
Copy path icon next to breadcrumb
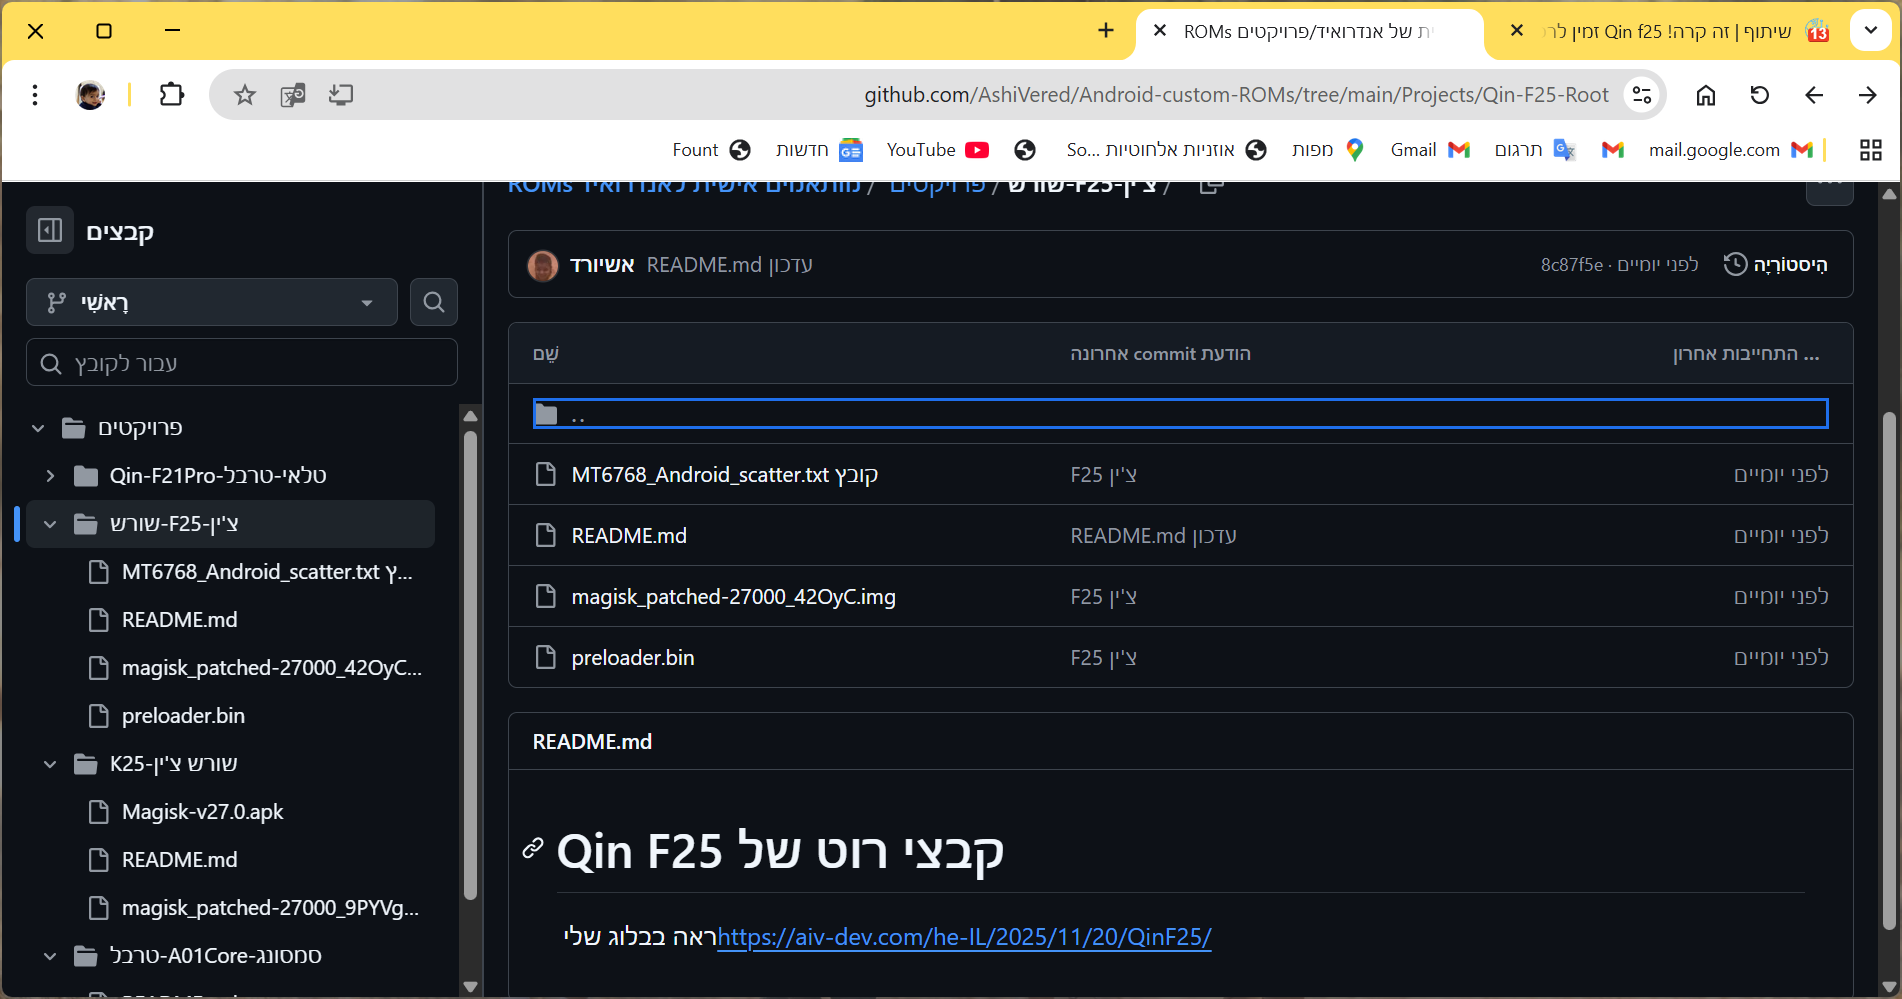point(1210,187)
